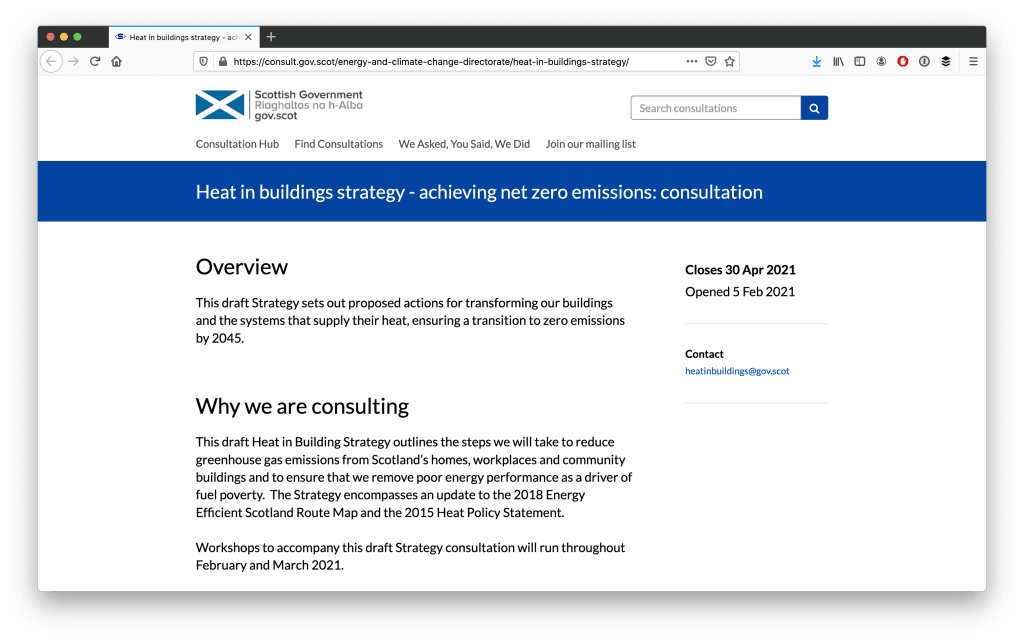Save page to Pocket icon
Screen dimensions: 1024x641
(711, 61)
